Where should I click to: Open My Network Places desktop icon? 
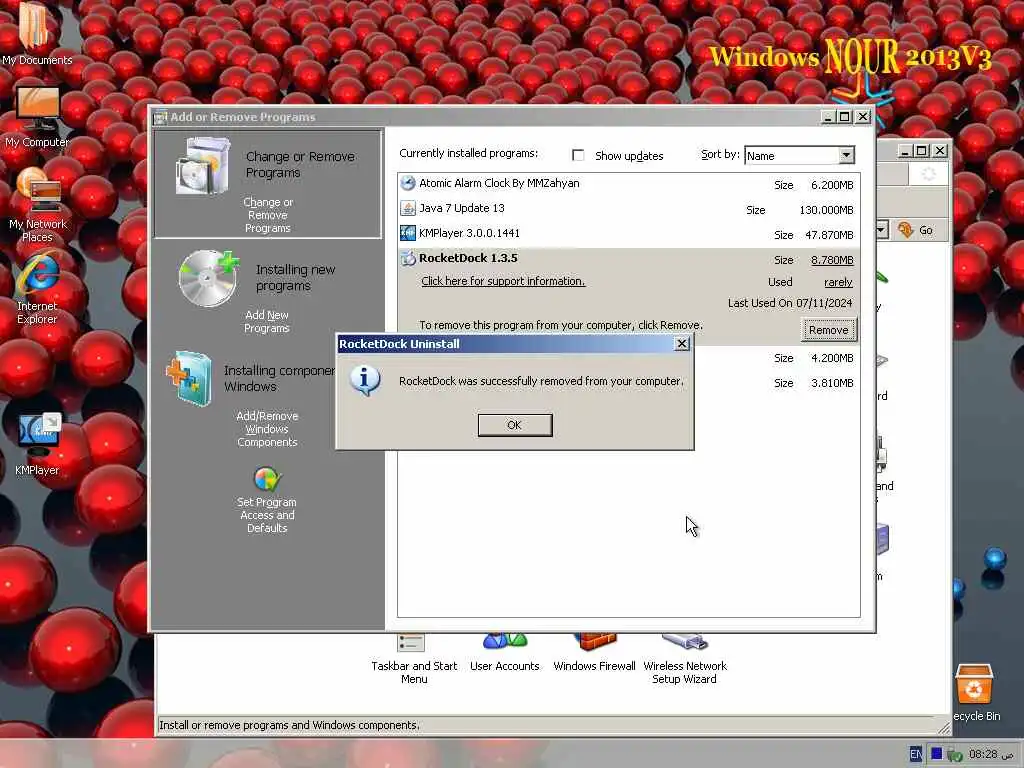coord(37,205)
